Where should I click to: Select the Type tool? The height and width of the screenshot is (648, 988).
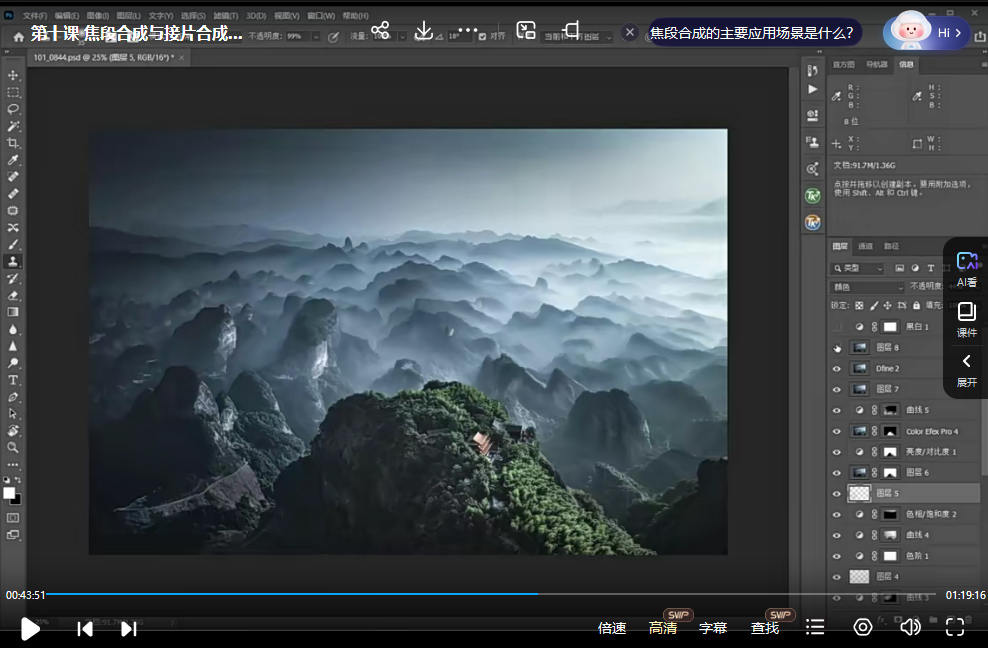point(14,380)
